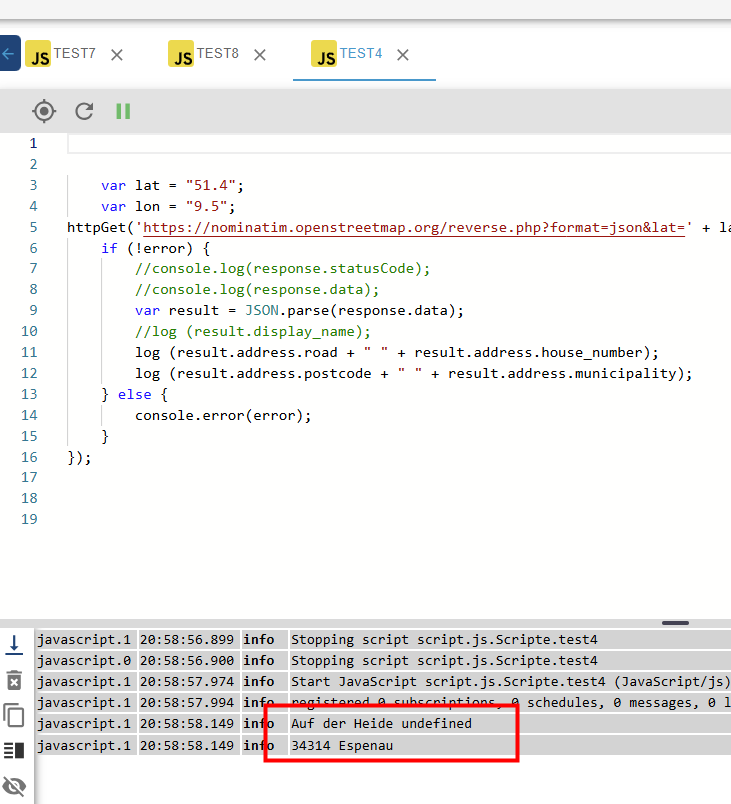Click the blue back arrow button

(9, 53)
